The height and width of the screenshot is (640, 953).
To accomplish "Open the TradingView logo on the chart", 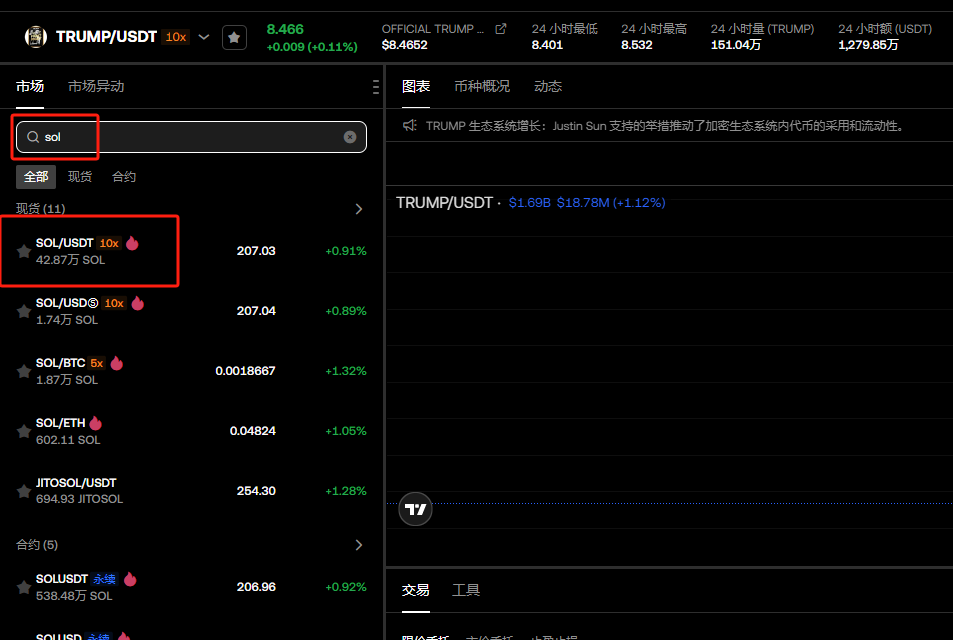I will pos(416,509).
